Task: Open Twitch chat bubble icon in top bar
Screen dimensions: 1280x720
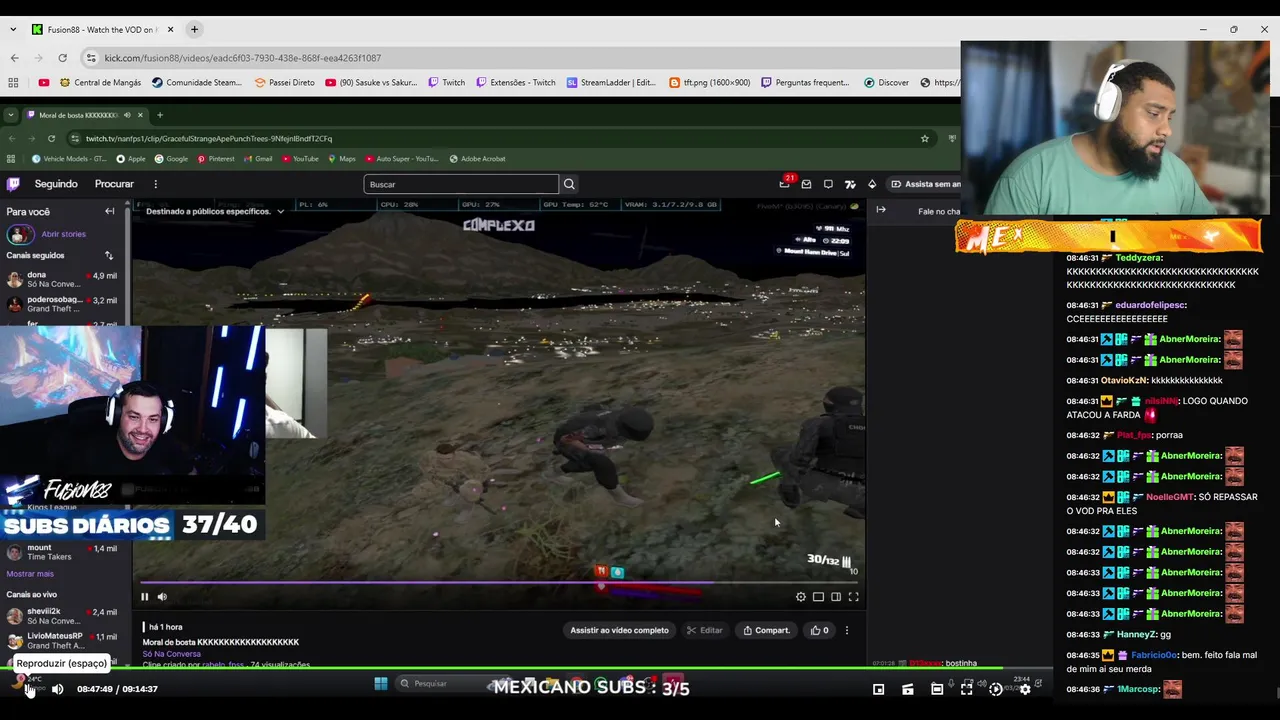Action: [x=828, y=184]
